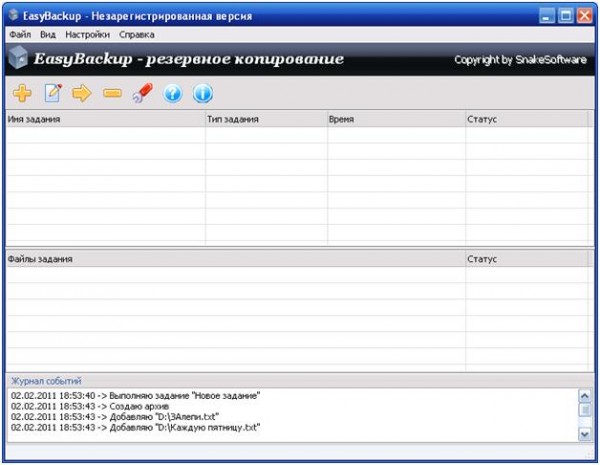Close the EasyBackup window

pos(585,16)
